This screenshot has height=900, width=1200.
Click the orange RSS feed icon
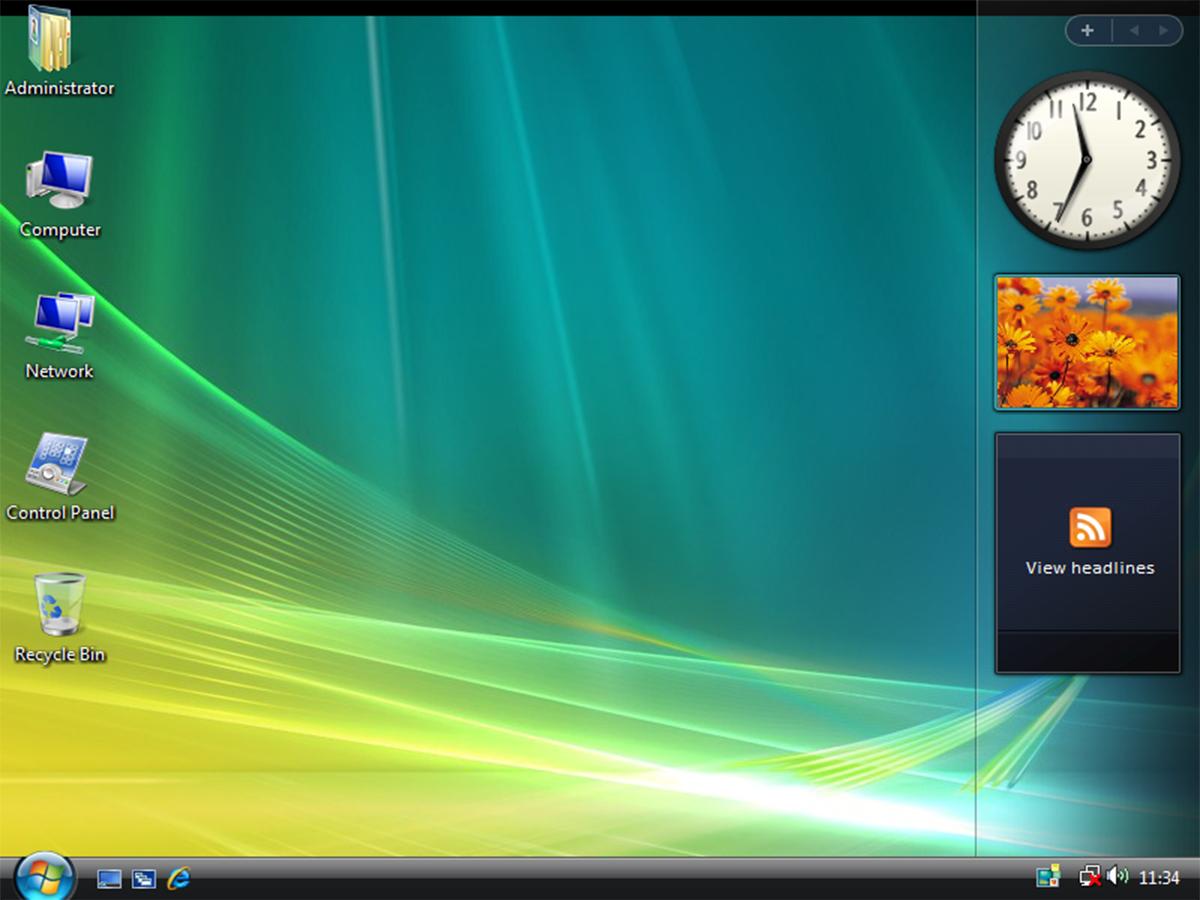[x=1090, y=527]
